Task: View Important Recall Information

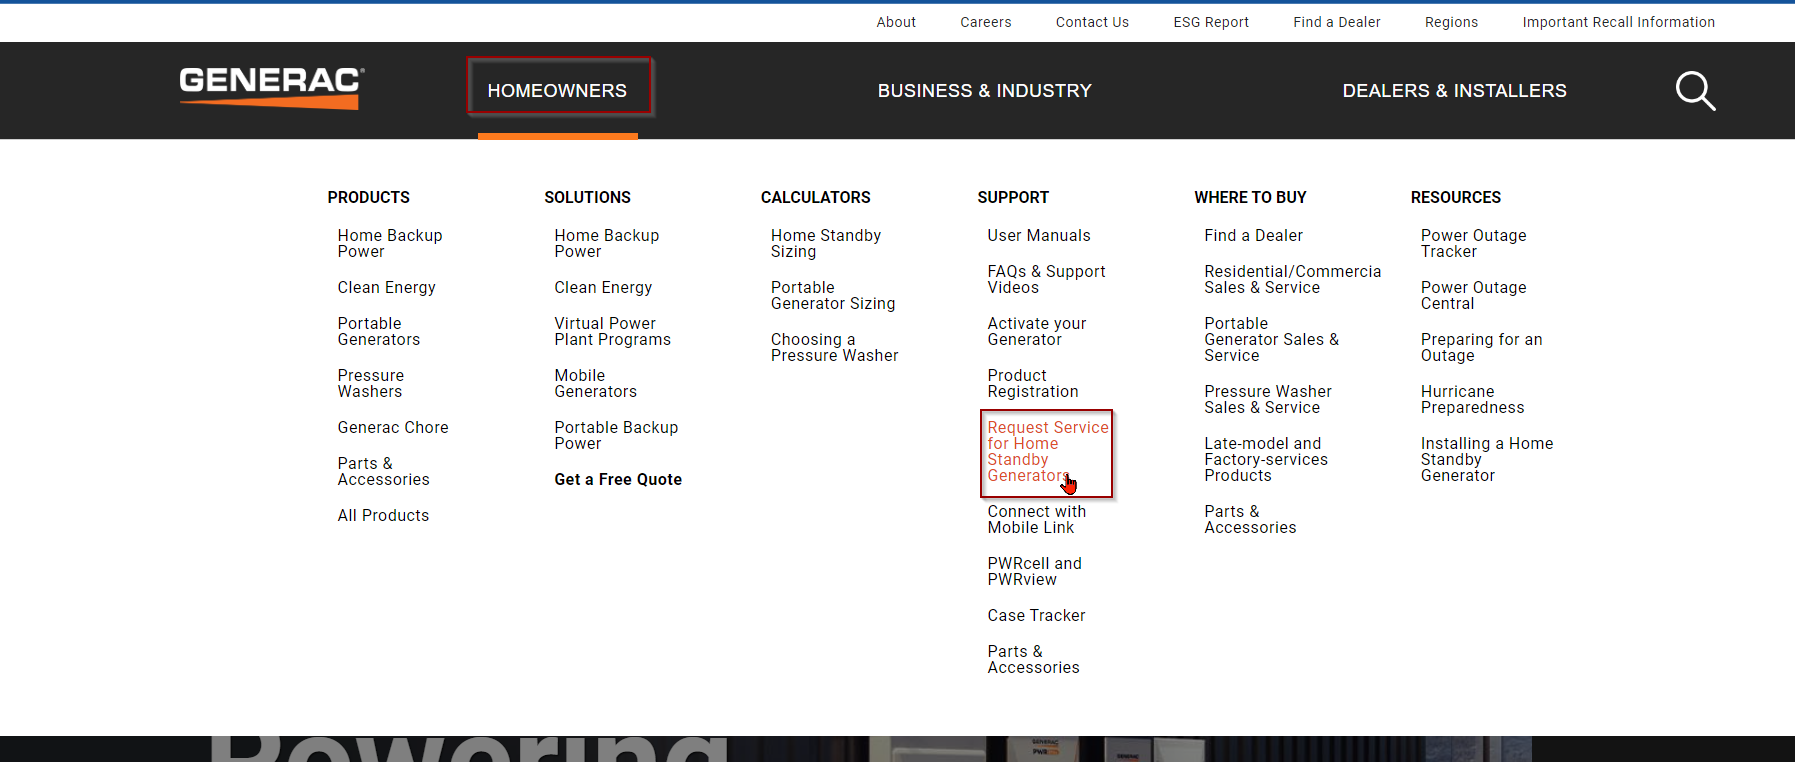Action: pos(1618,22)
